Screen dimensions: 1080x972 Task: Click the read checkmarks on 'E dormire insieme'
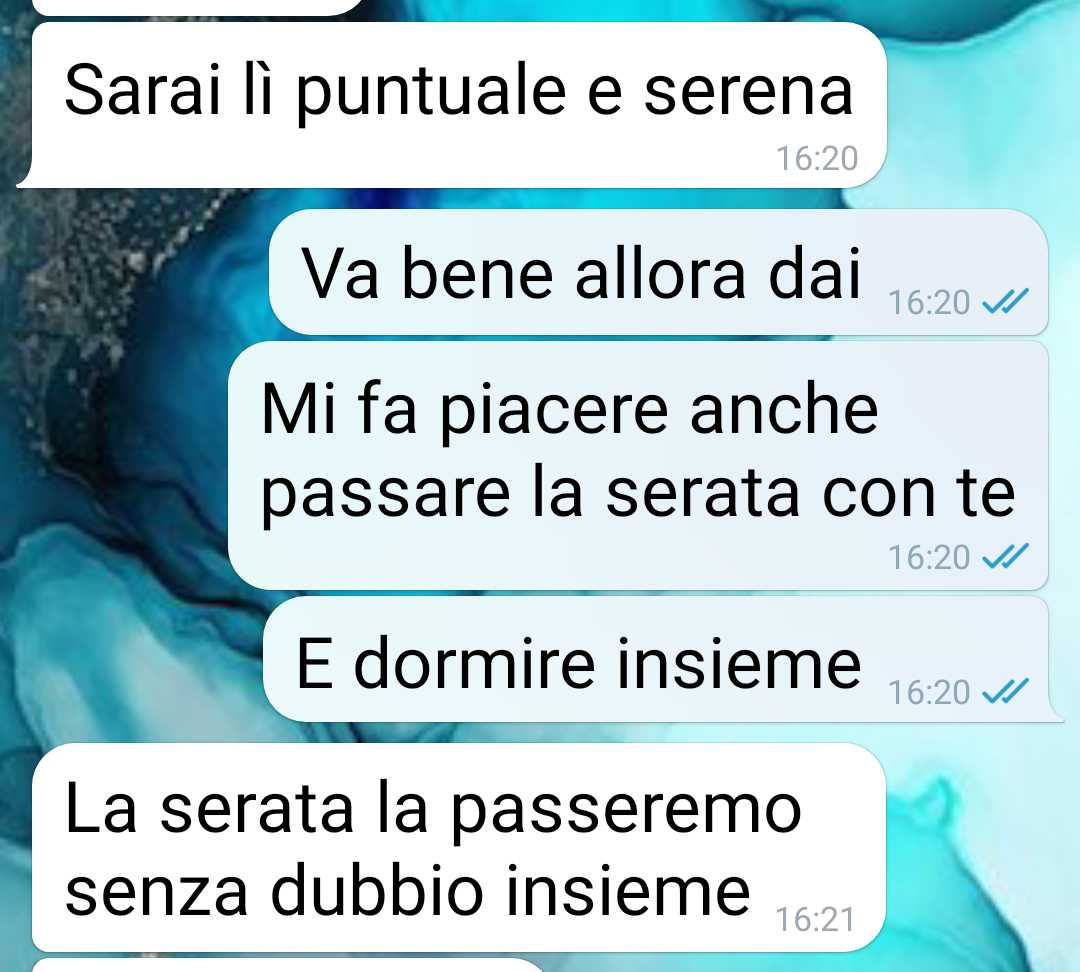coord(1005,691)
